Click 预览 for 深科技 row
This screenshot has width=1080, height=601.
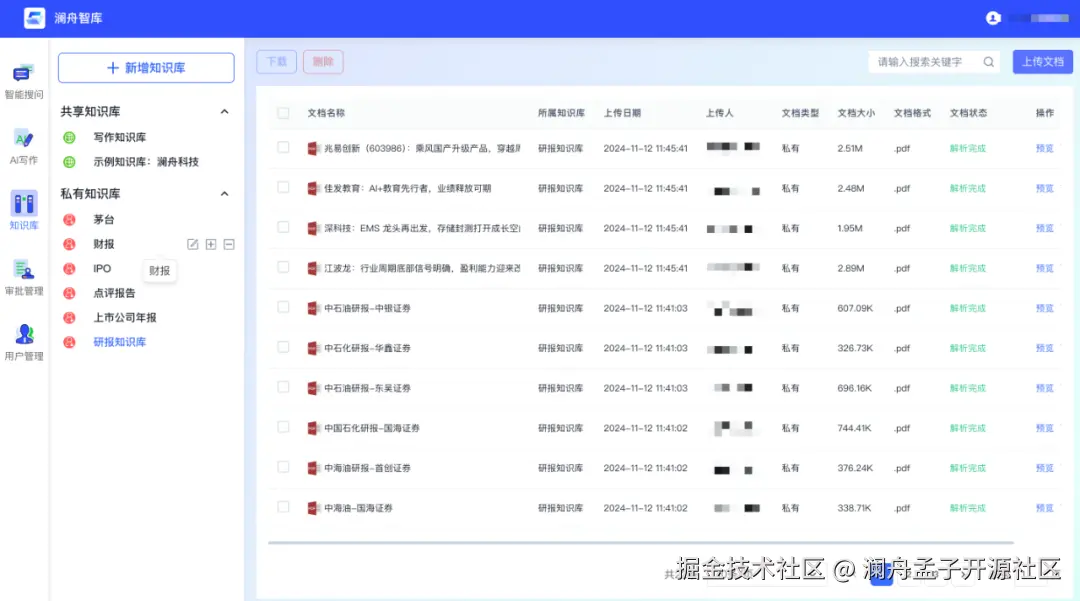(1044, 228)
